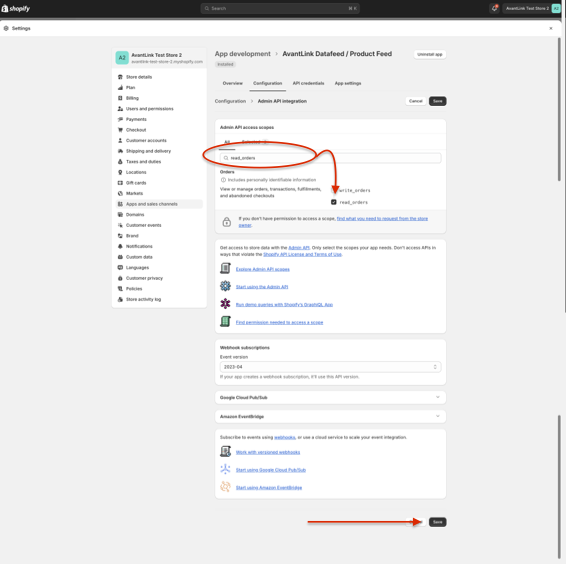
Task: Click the webhooks inline link
Action: (x=285, y=438)
